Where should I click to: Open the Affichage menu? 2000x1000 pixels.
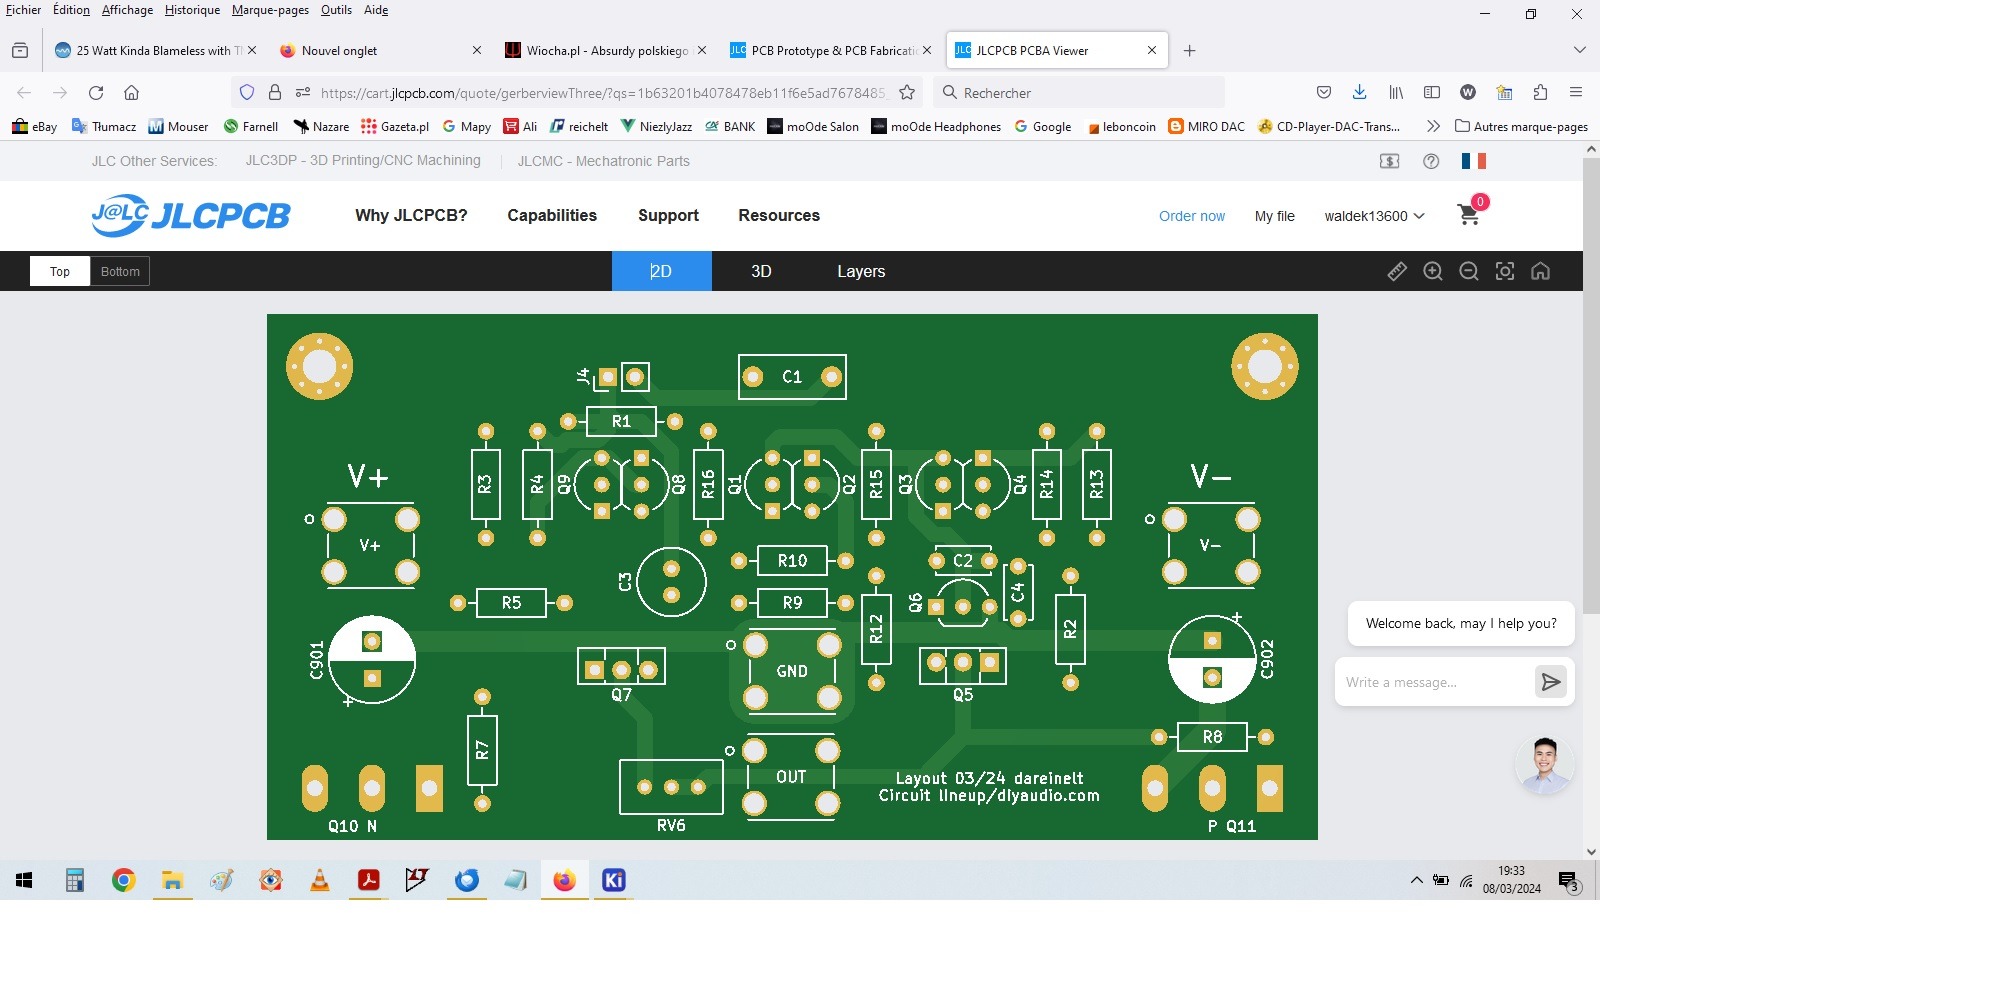[x=127, y=10]
